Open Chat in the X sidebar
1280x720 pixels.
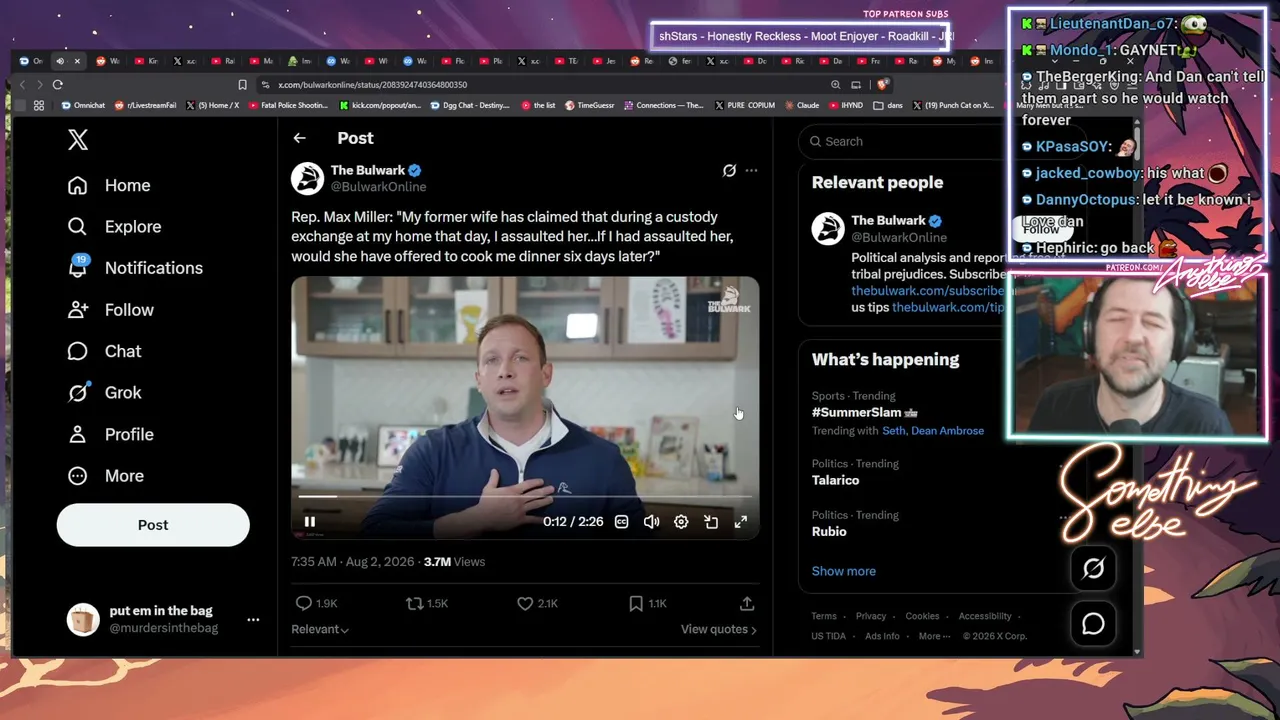104,351
